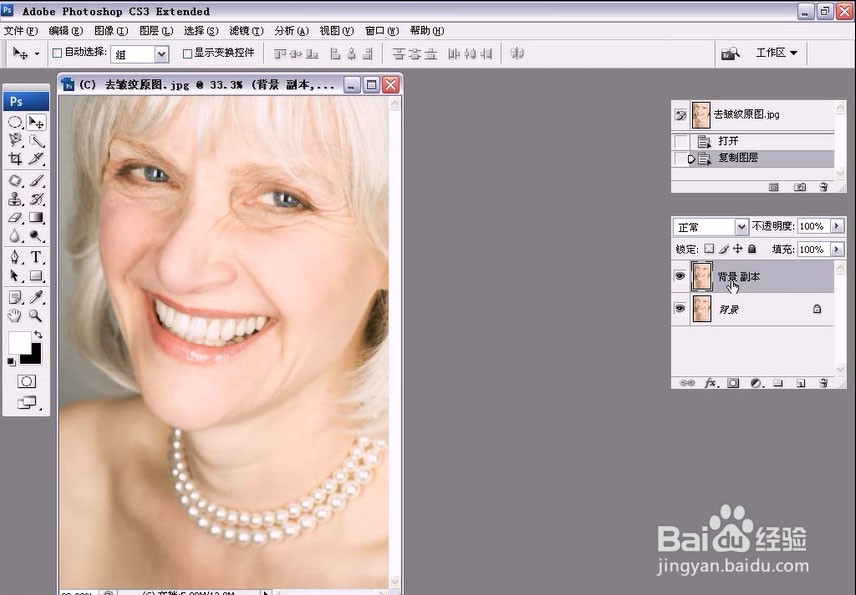Enable 显示变换控件 checkbox
This screenshot has height=595, width=856.
click(x=187, y=53)
